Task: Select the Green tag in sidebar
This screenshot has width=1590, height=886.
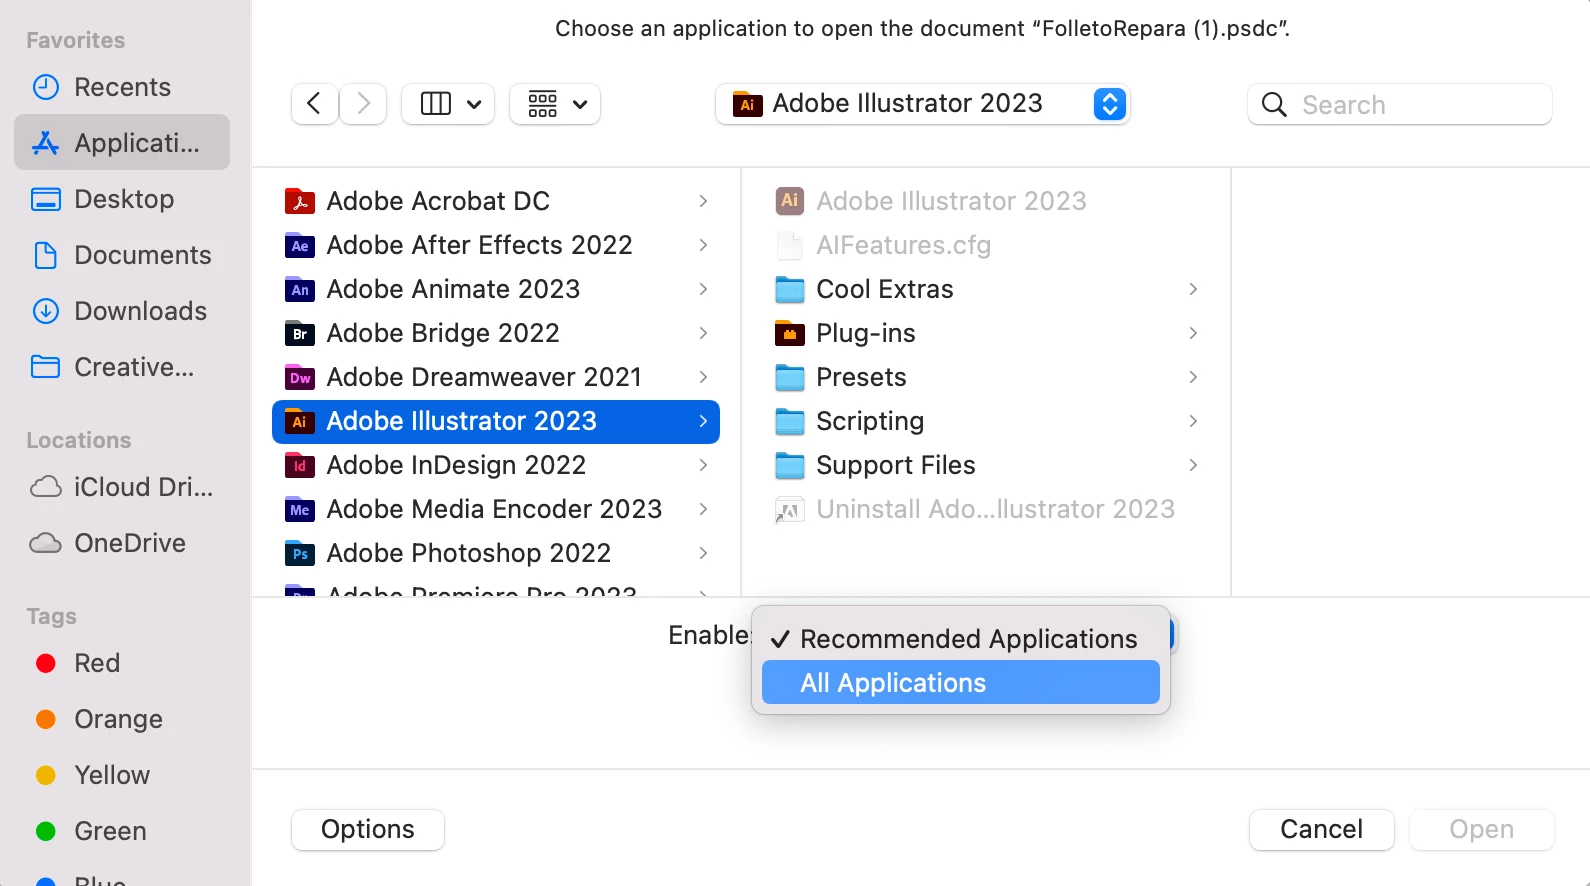Action: 122,831
